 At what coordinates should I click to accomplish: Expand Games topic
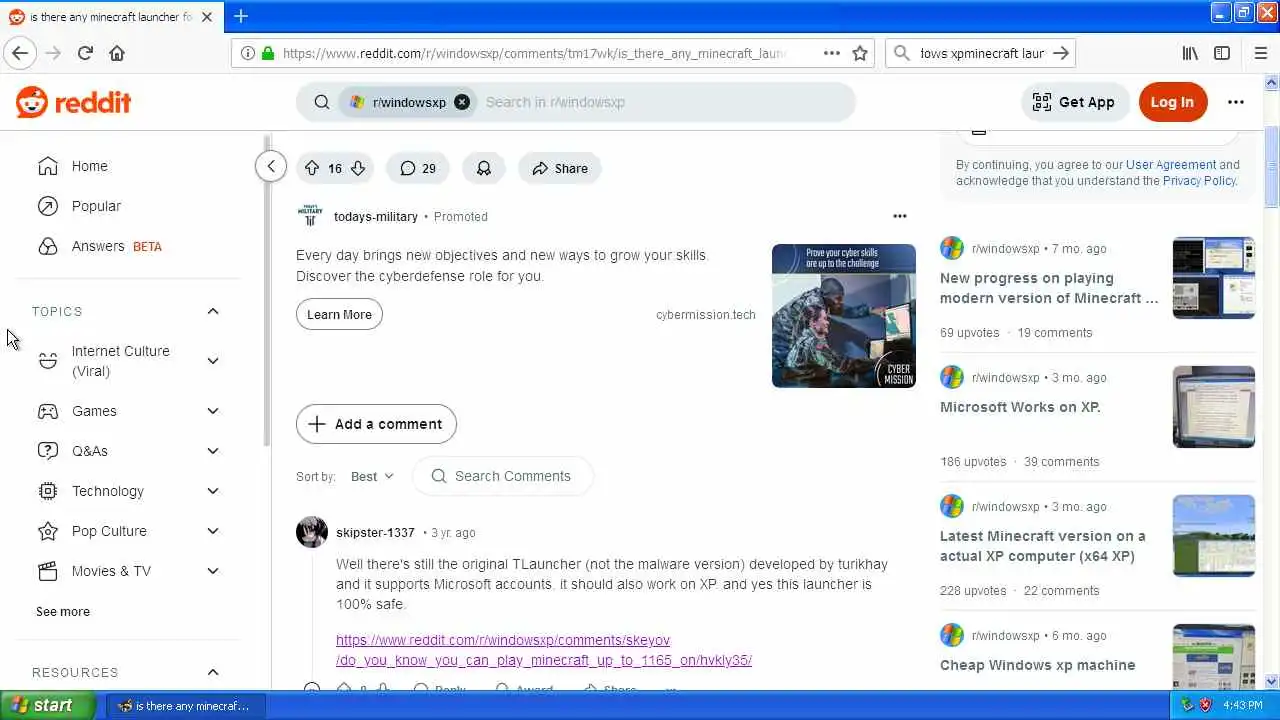tap(213, 411)
